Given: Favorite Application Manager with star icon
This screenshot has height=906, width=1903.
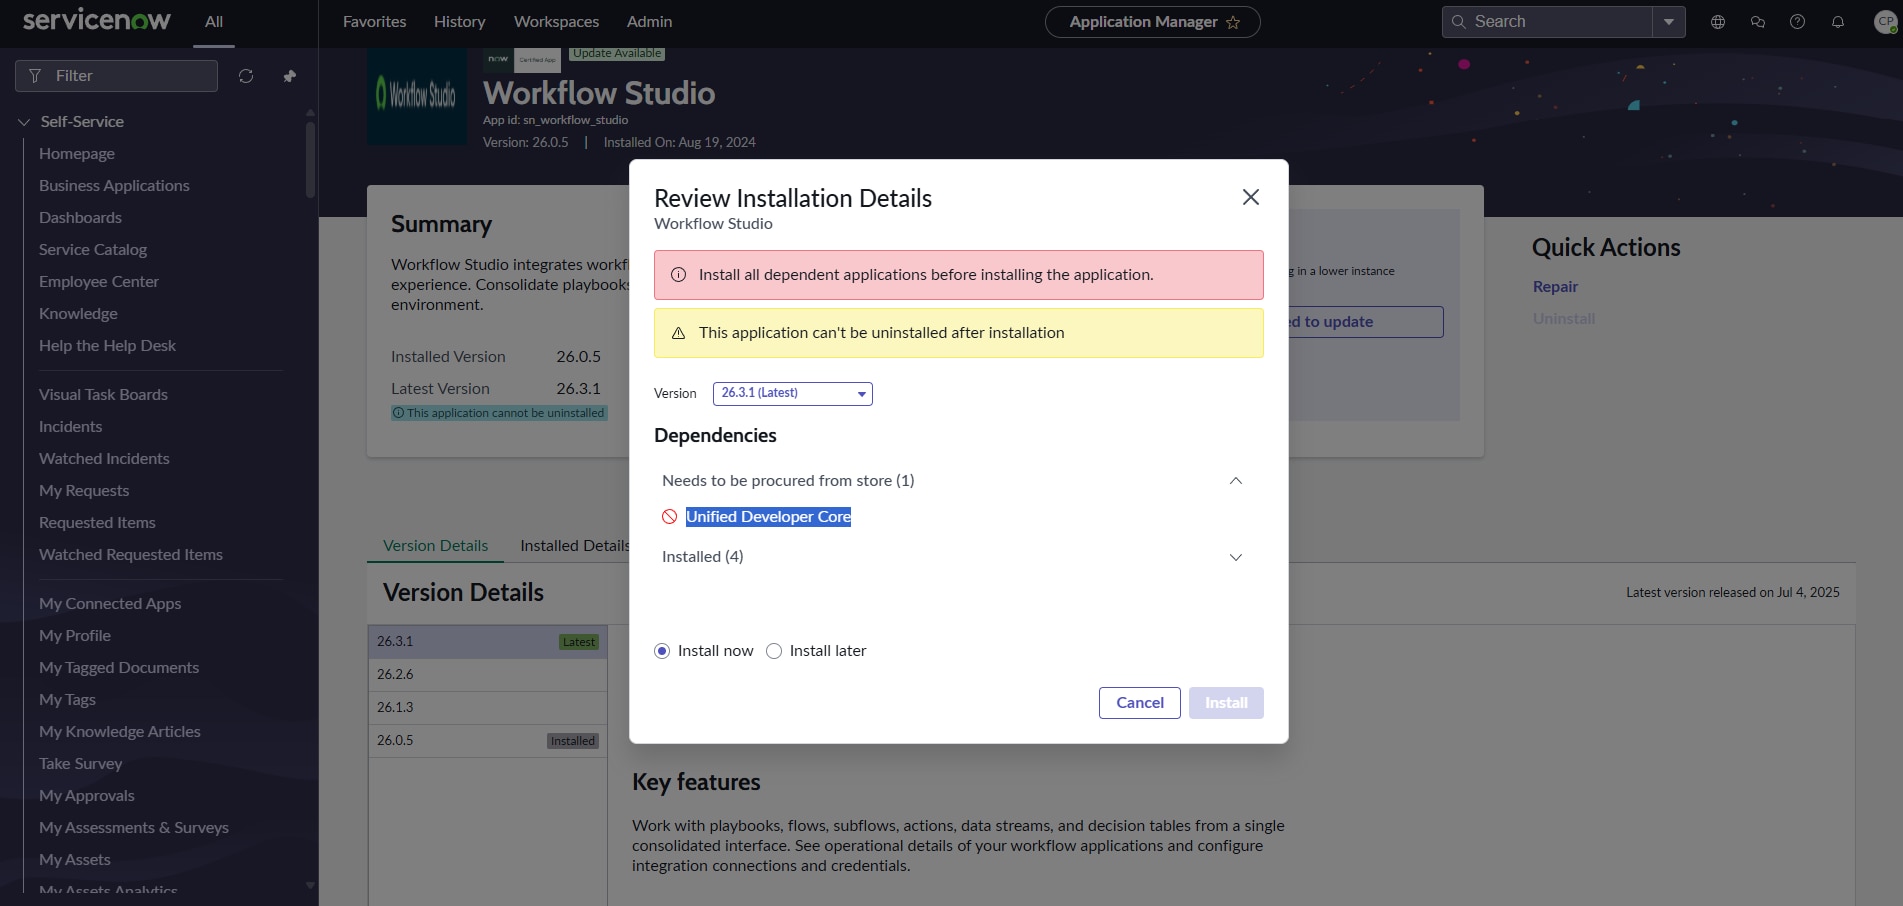Looking at the screenshot, I should click(x=1233, y=22).
